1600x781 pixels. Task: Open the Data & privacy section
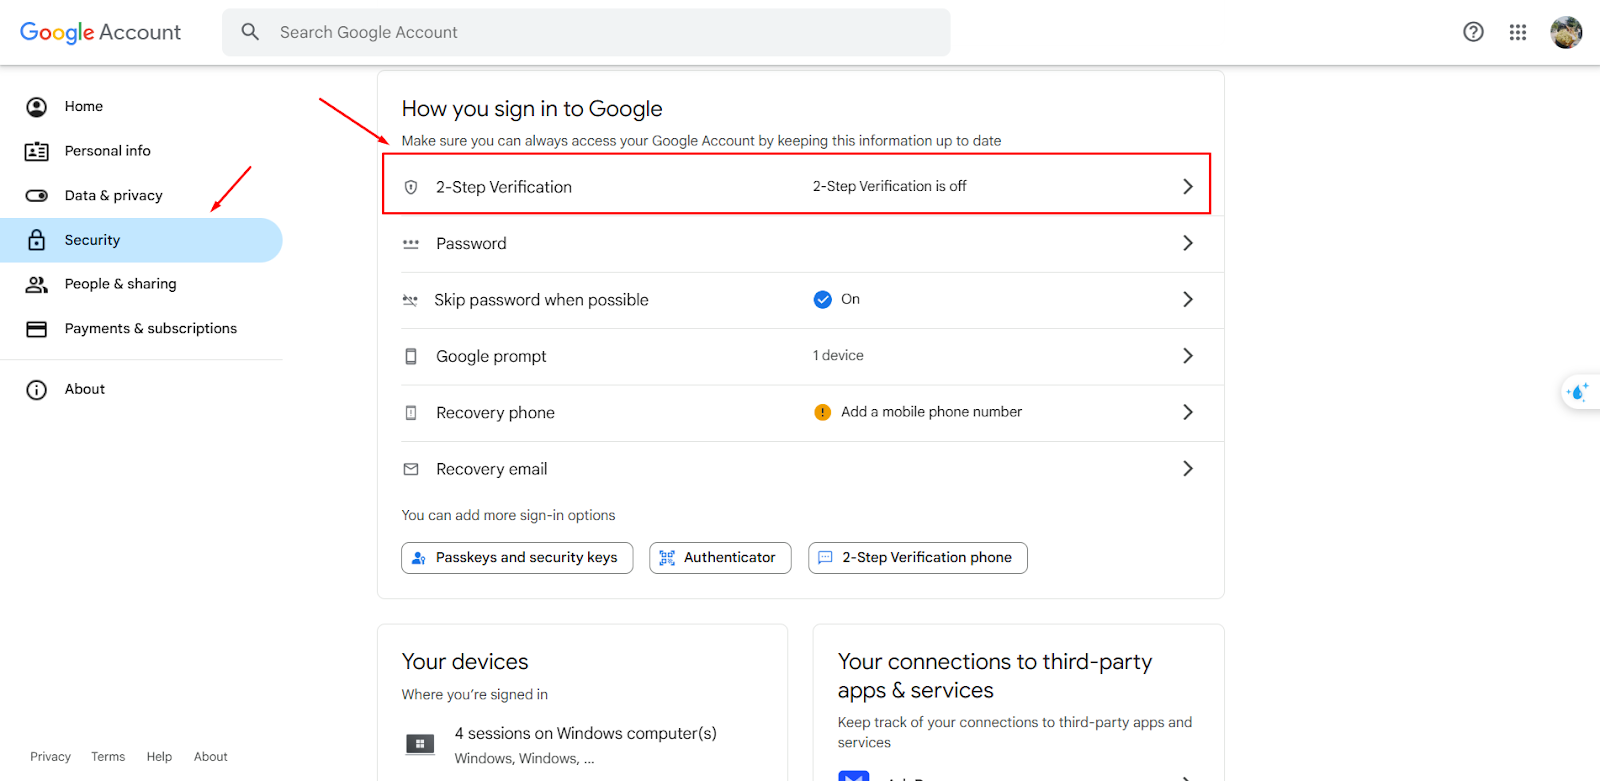[x=141, y=196]
